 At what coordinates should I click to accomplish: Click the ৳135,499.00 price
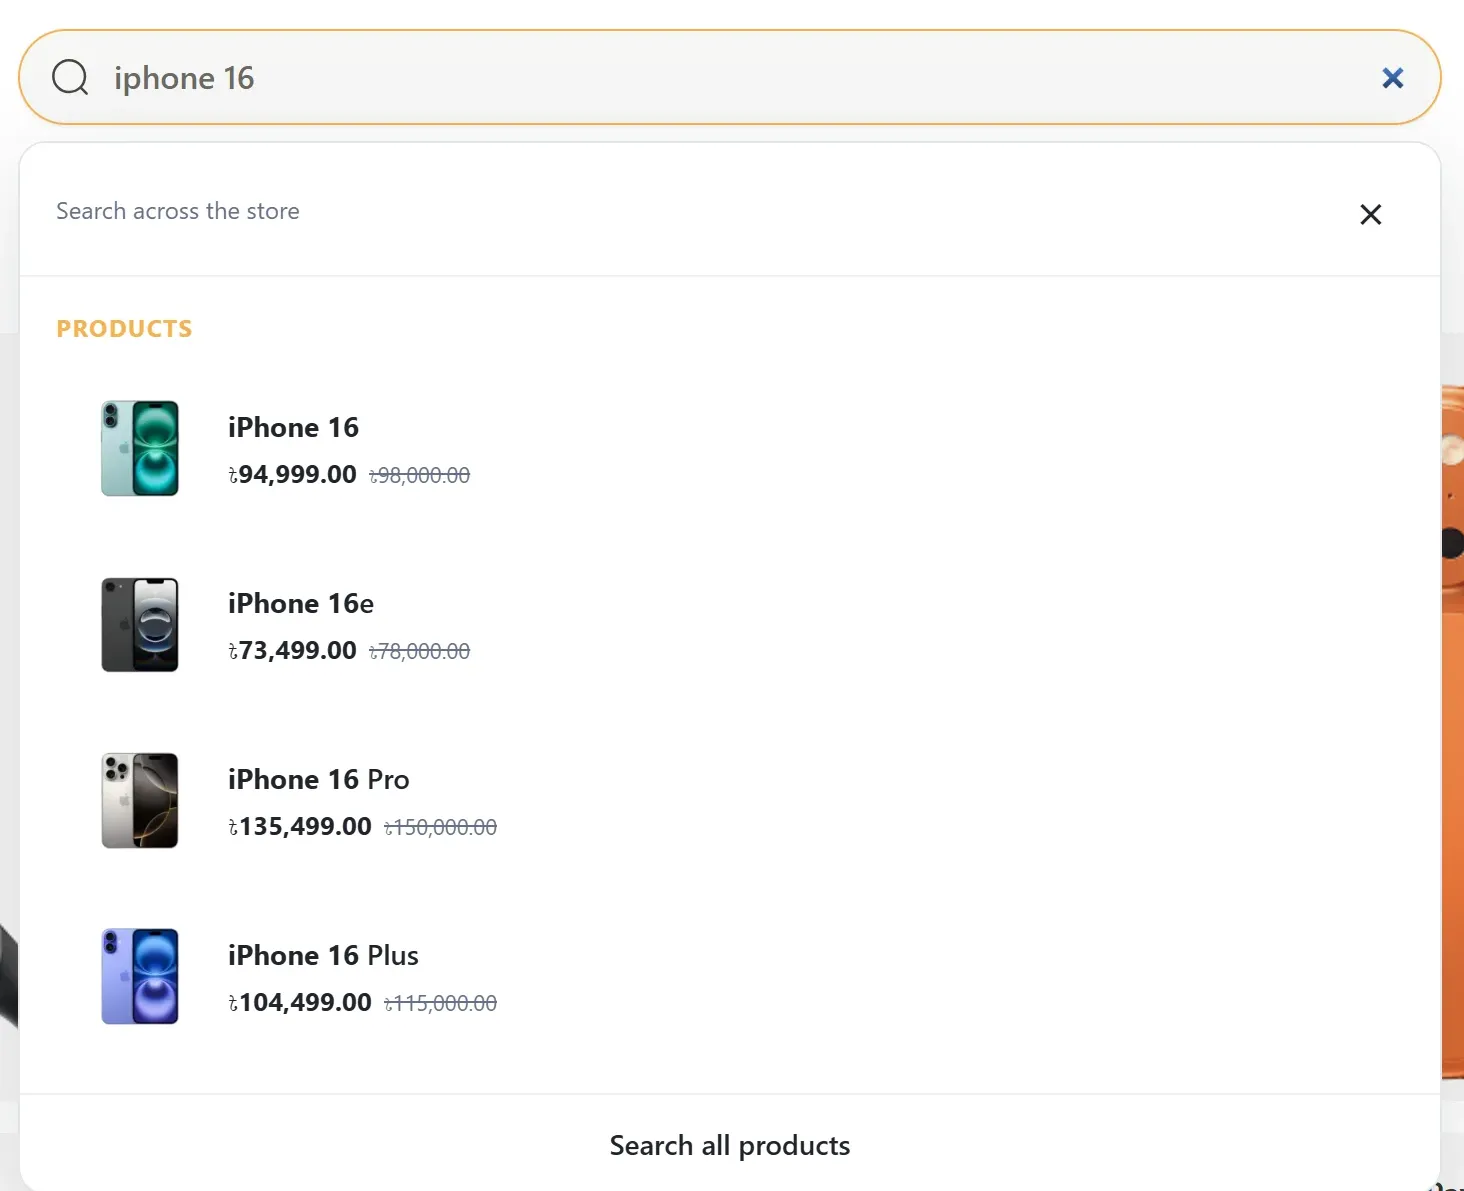click(x=300, y=826)
